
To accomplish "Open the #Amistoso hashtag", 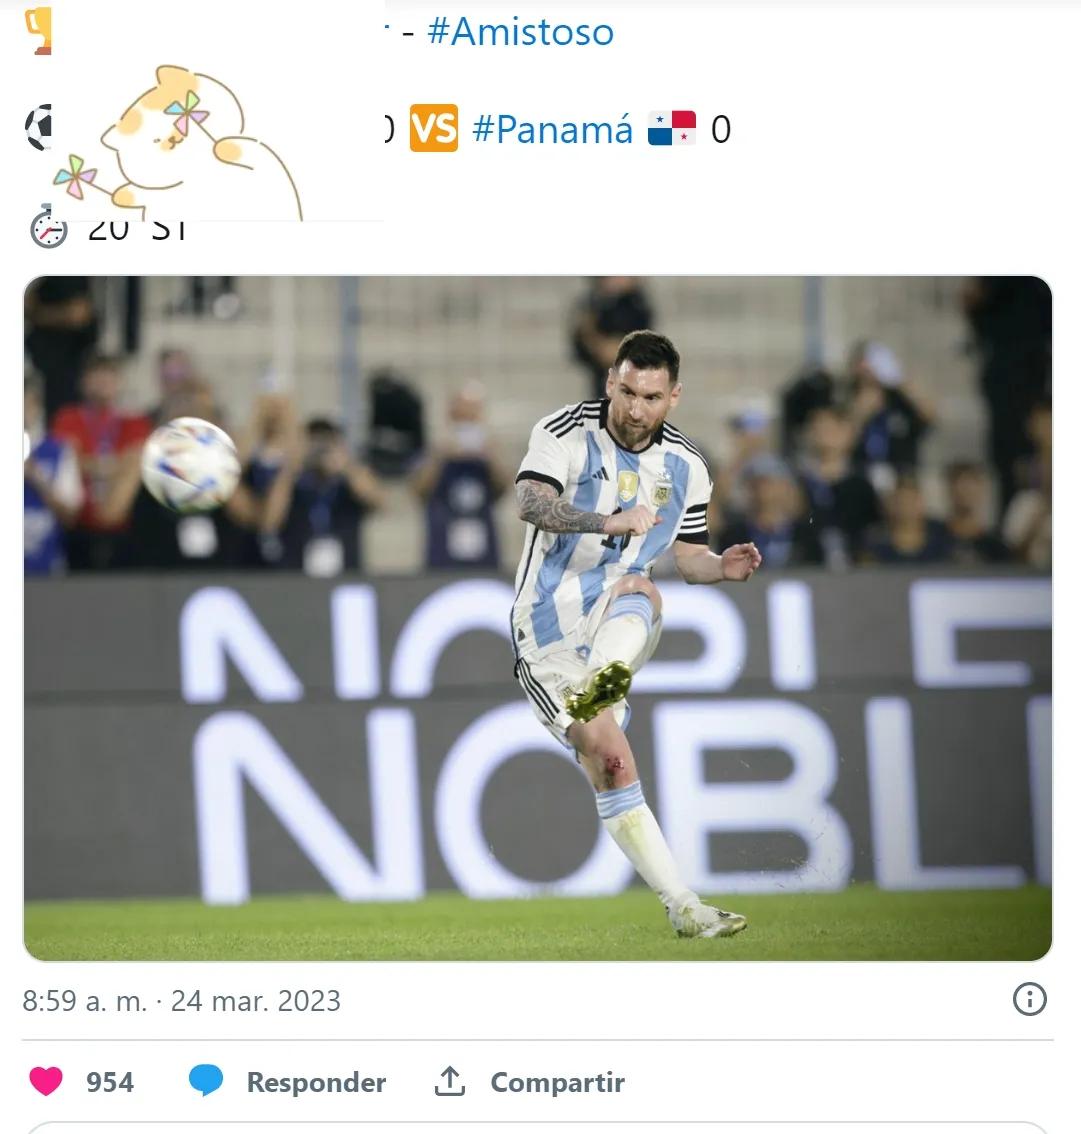I will pos(521,32).
